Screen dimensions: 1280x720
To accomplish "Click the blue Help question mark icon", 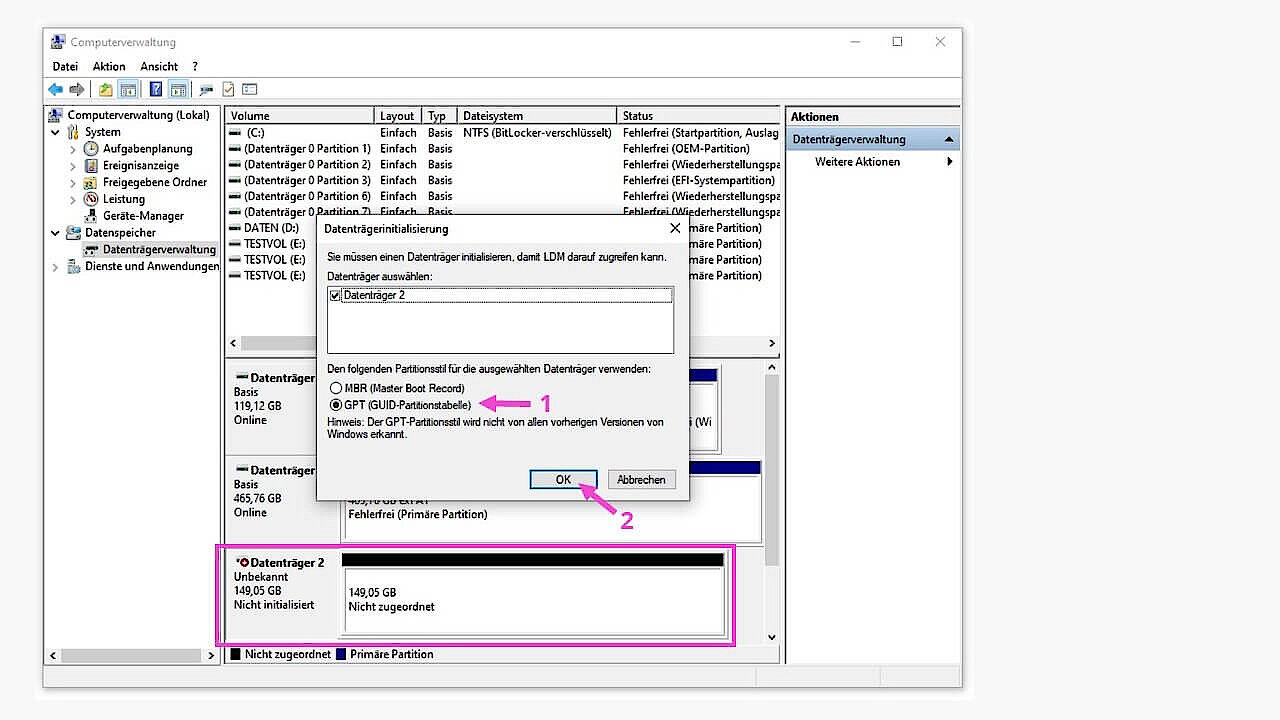I will coord(156,89).
